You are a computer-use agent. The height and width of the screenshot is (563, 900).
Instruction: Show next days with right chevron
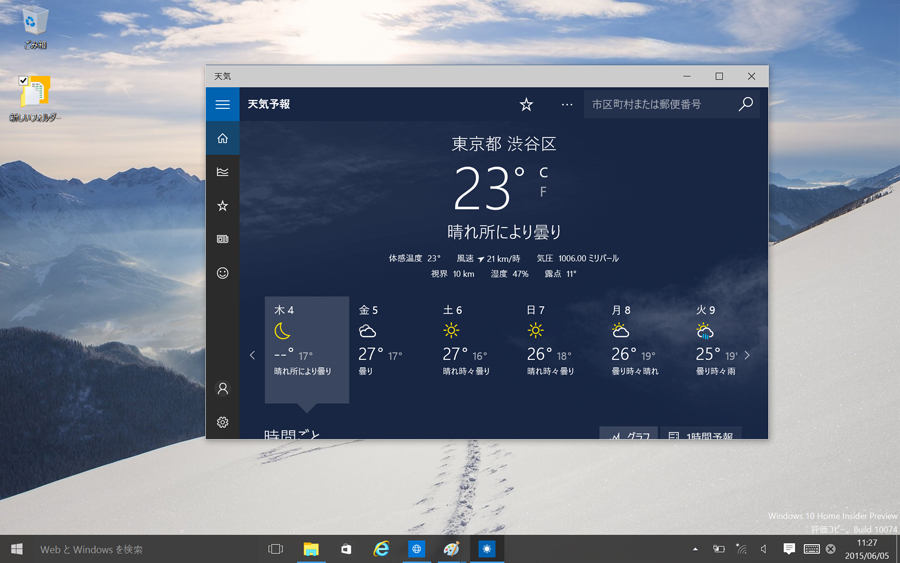coord(747,355)
